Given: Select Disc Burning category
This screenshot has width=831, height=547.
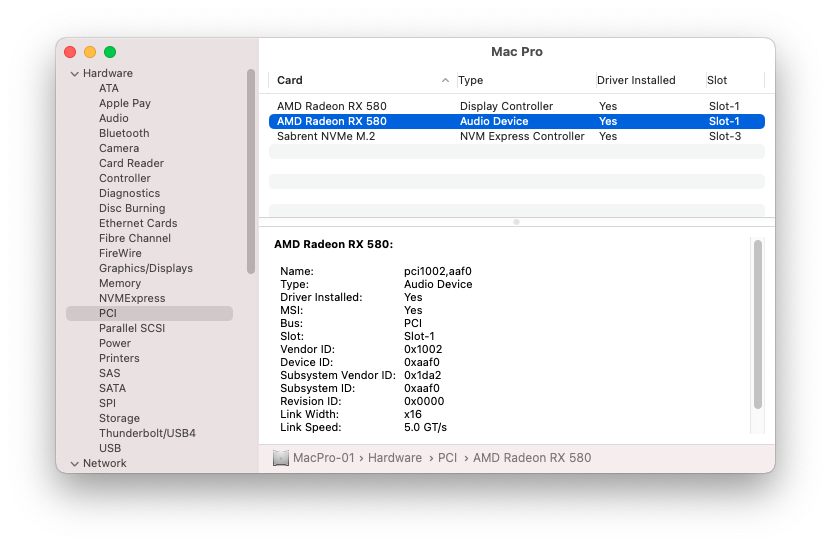Looking at the screenshot, I should click(x=132, y=208).
